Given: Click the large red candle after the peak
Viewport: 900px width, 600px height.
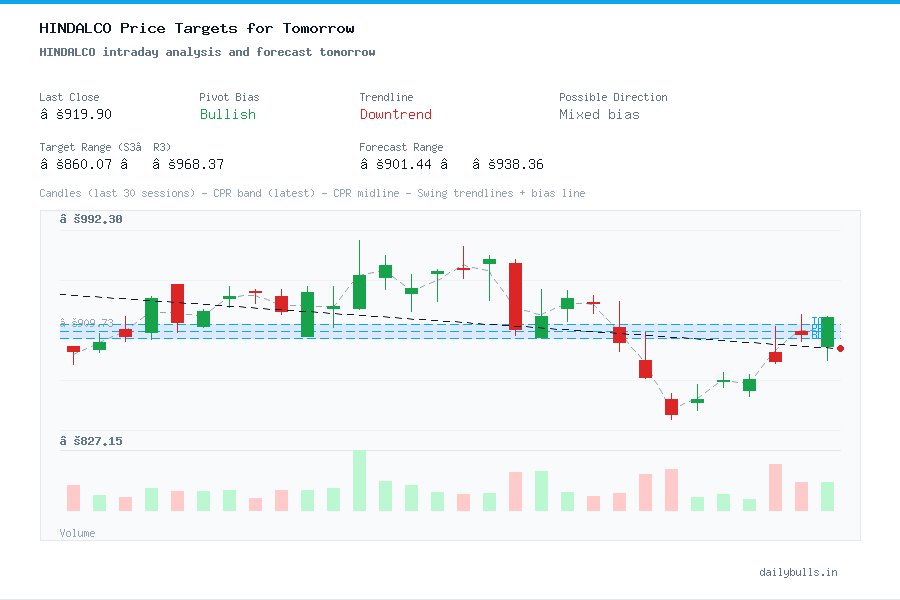Looking at the screenshot, I should pos(515,295).
